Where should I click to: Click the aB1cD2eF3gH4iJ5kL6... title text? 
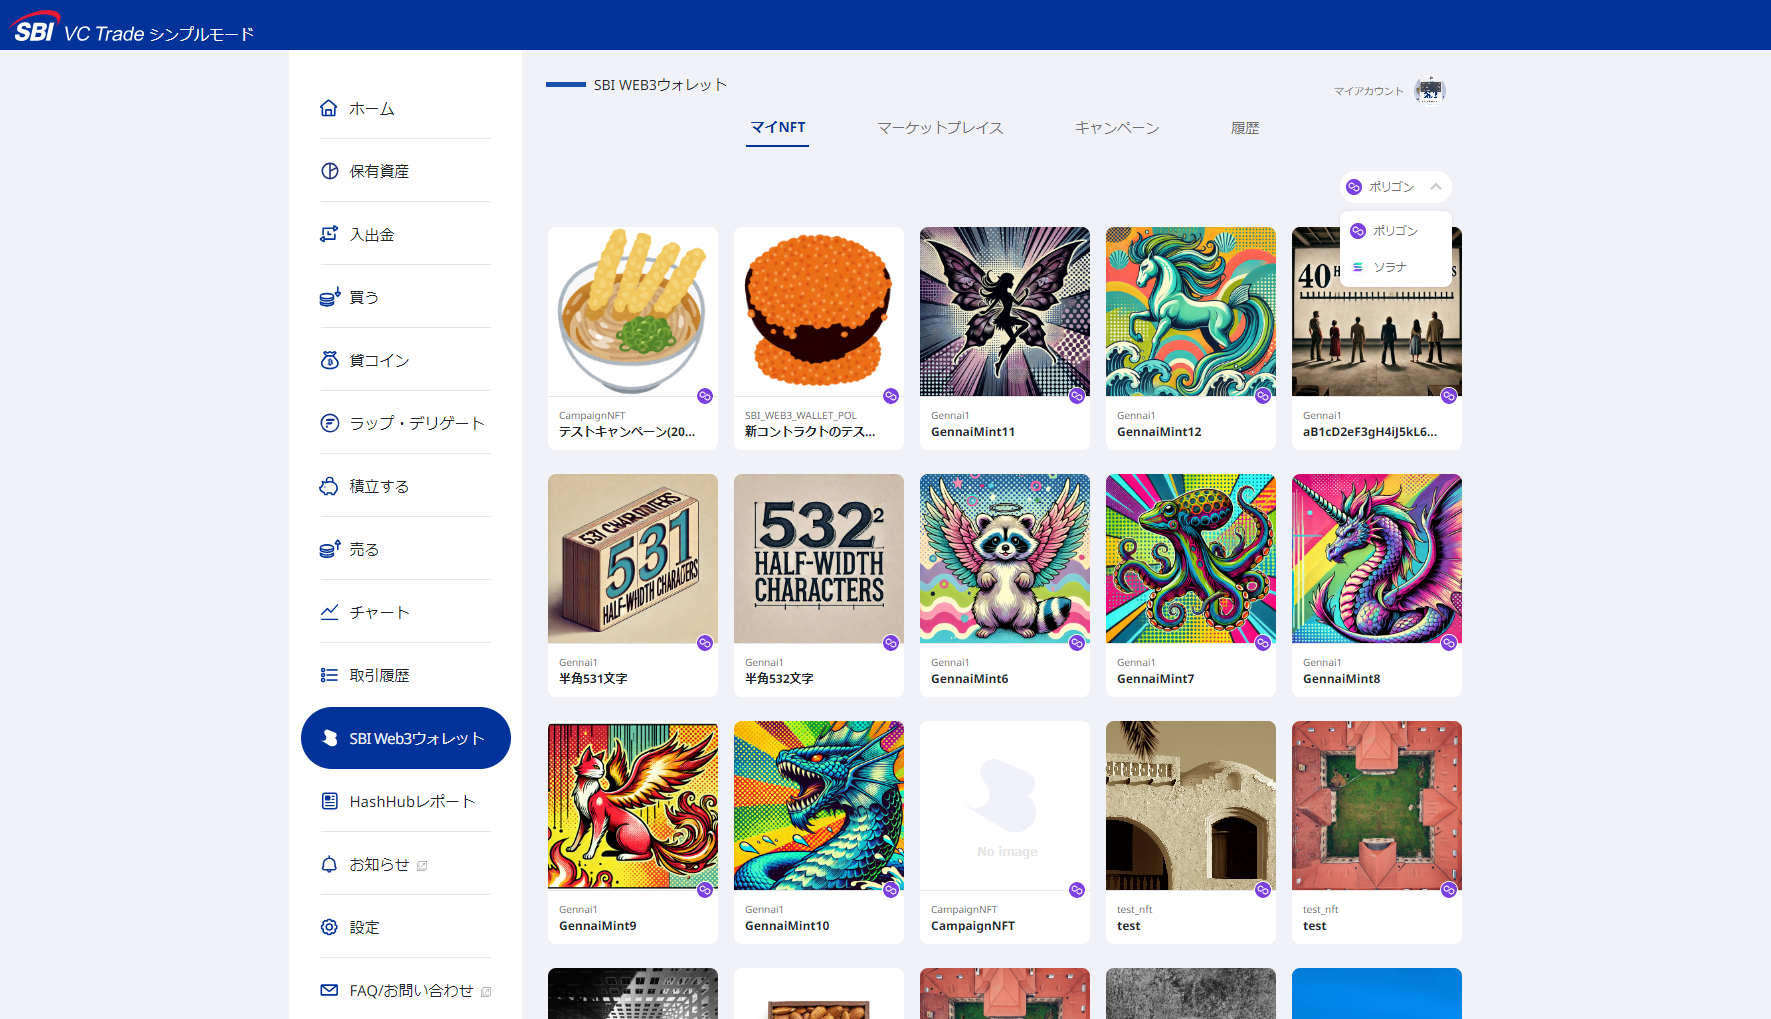tap(1370, 432)
